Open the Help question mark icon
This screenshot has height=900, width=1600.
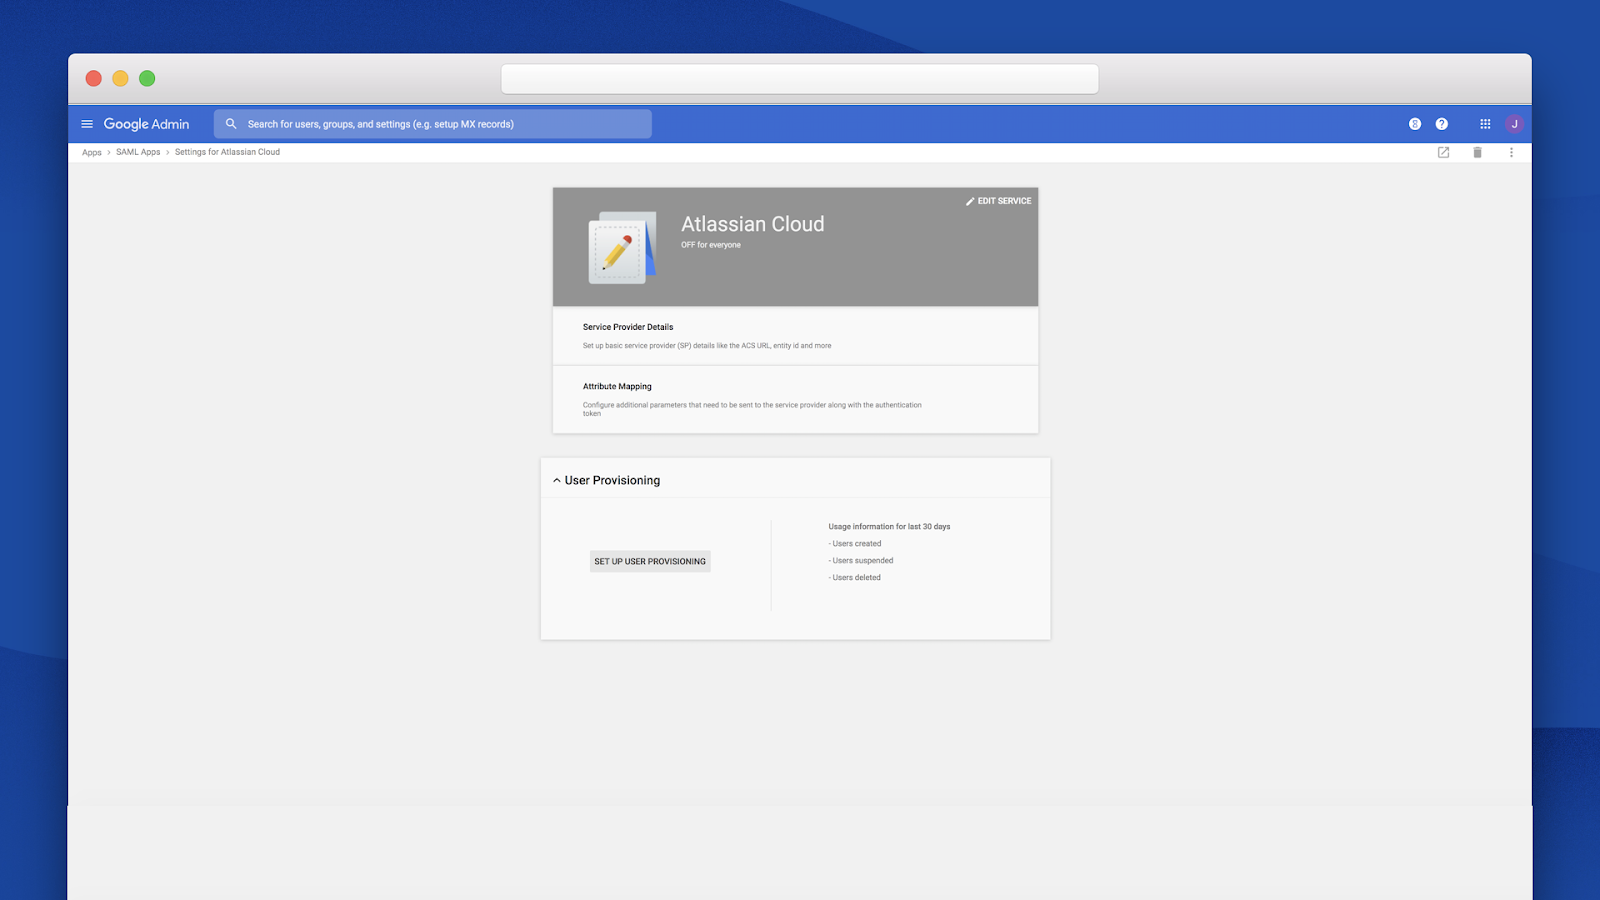pyautogui.click(x=1442, y=124)
